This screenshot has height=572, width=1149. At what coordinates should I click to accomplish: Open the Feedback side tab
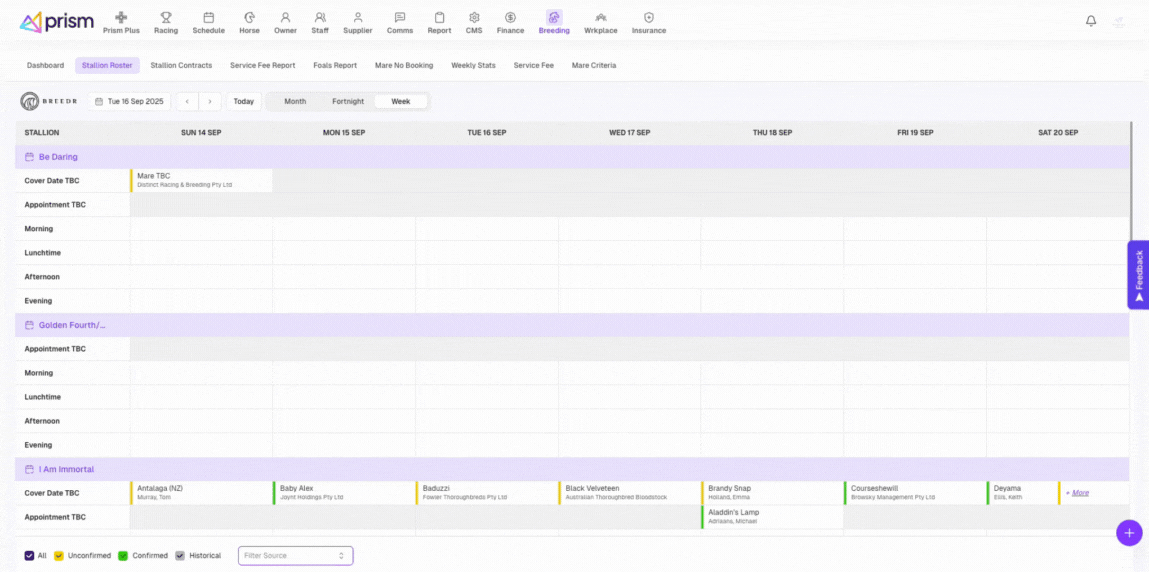point(1138,275)
